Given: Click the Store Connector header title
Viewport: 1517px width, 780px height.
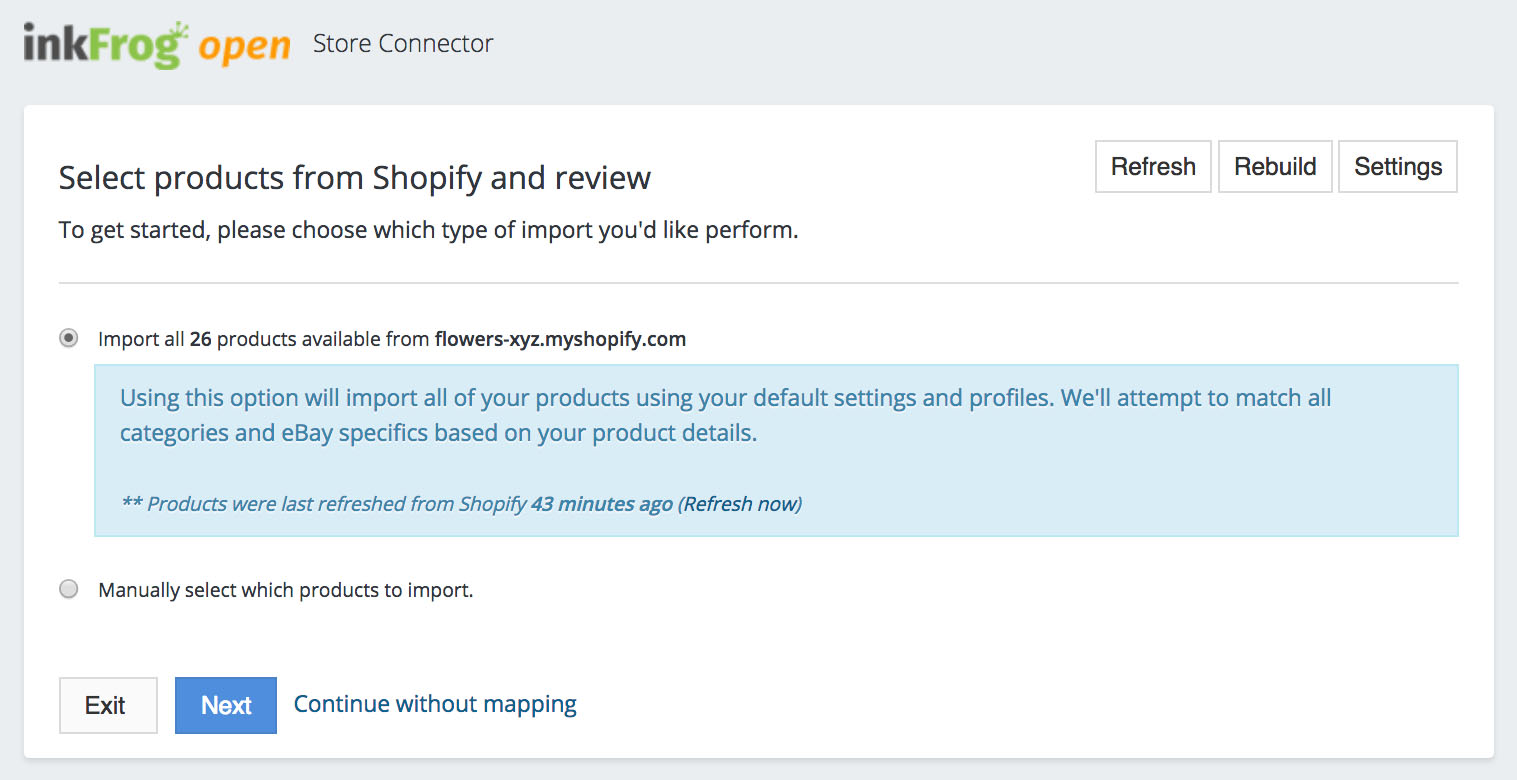Looking at the screenshot, I should click(403, 44).
